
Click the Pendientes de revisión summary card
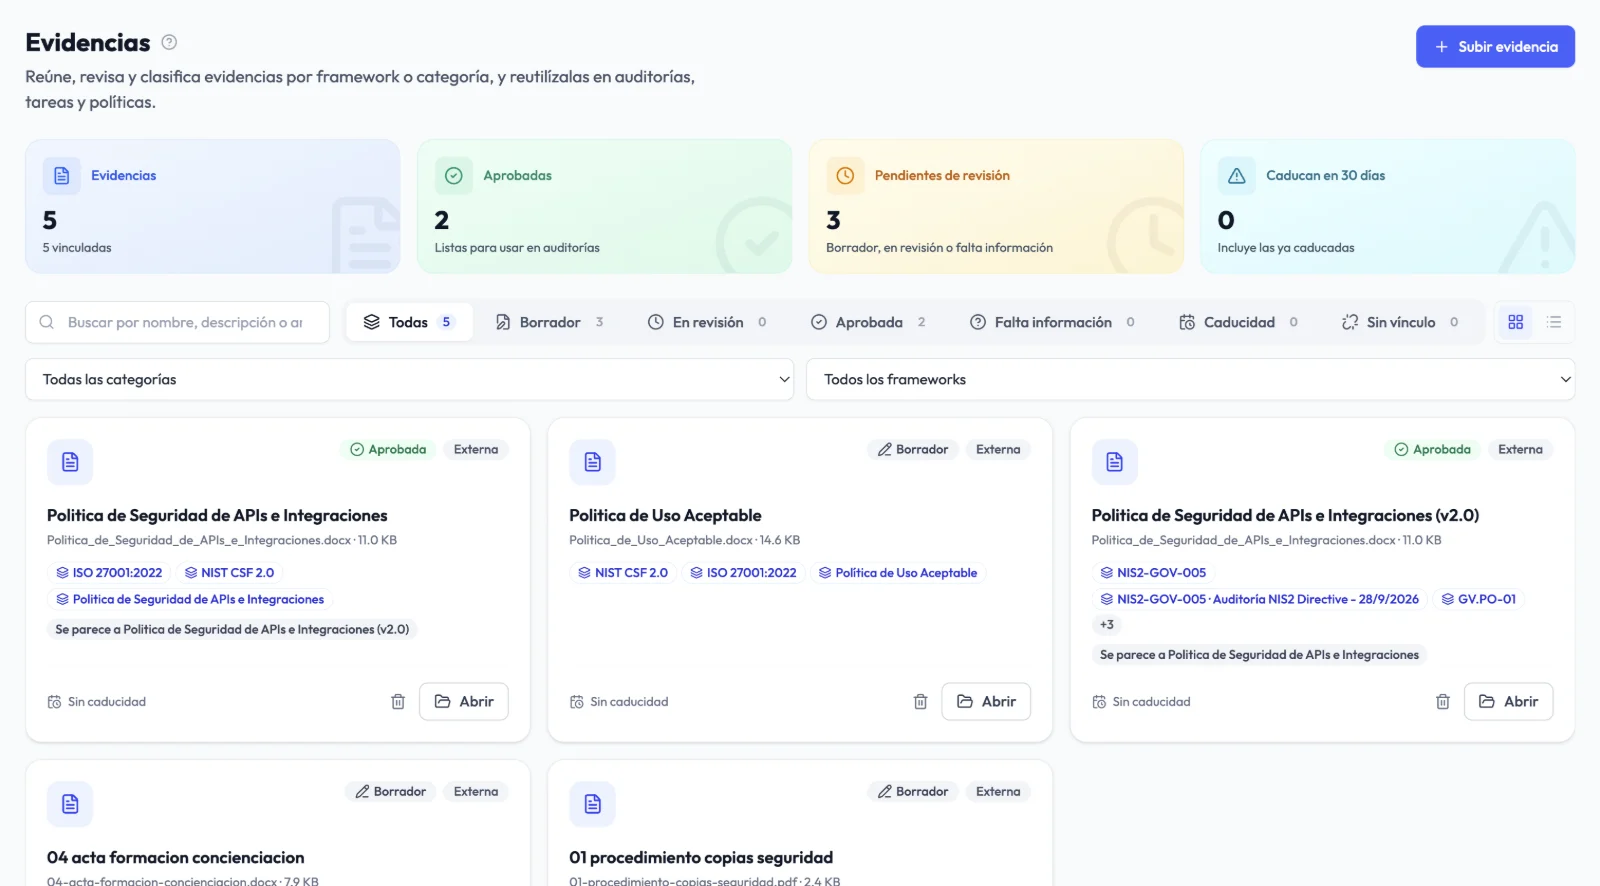point(996,206)
